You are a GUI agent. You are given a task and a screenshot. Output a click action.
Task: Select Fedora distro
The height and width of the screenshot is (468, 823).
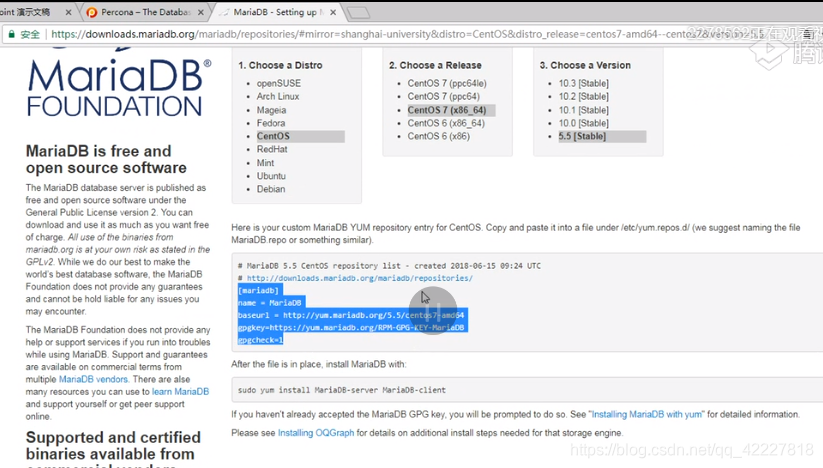click(x=271, y=123)
